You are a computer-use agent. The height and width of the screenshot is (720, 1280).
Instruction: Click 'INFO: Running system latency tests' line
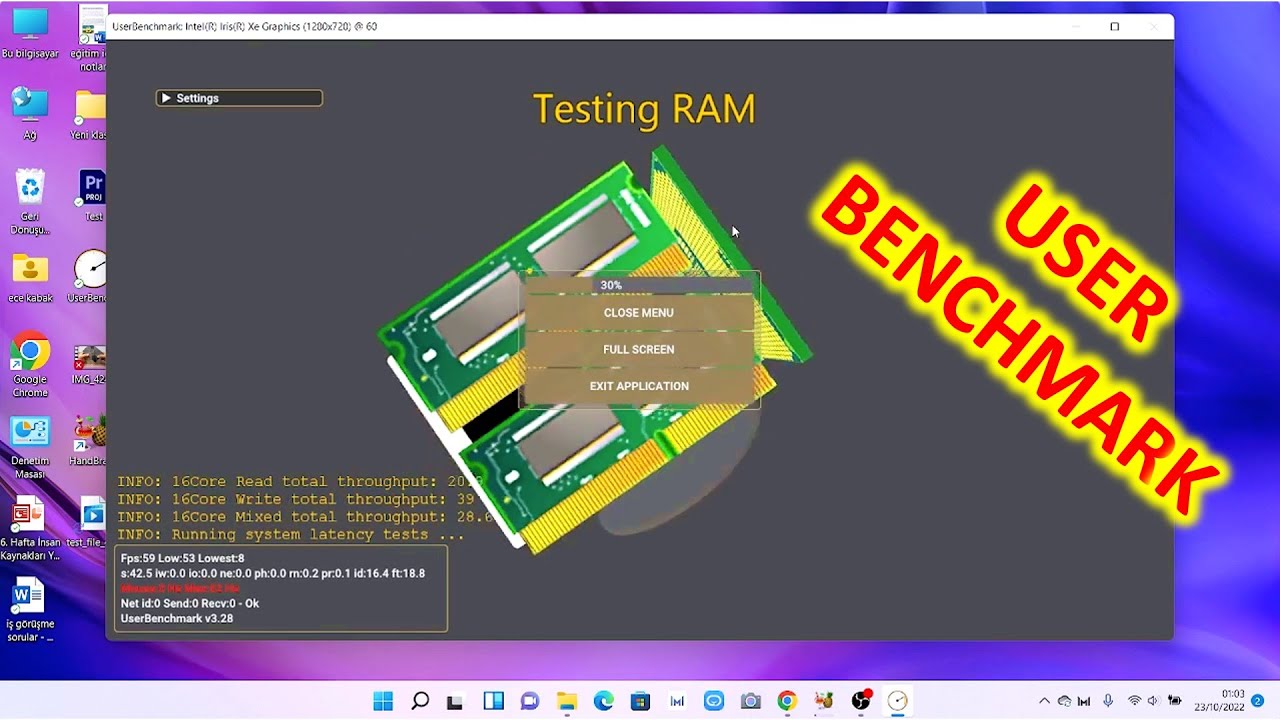click(x=291, y=535)
